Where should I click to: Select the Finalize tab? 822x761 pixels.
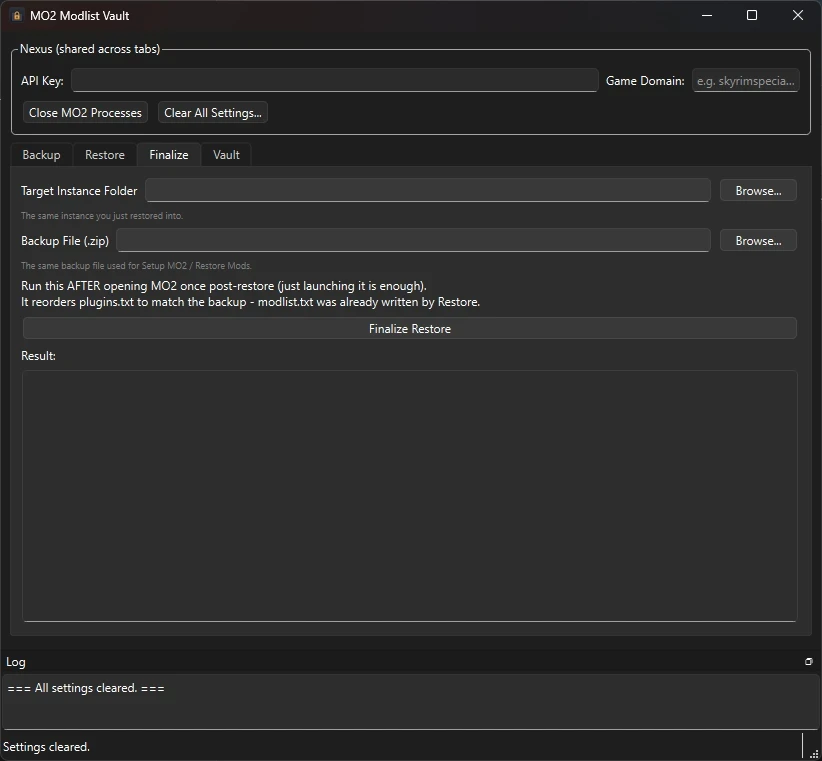[x=169, y=155]
